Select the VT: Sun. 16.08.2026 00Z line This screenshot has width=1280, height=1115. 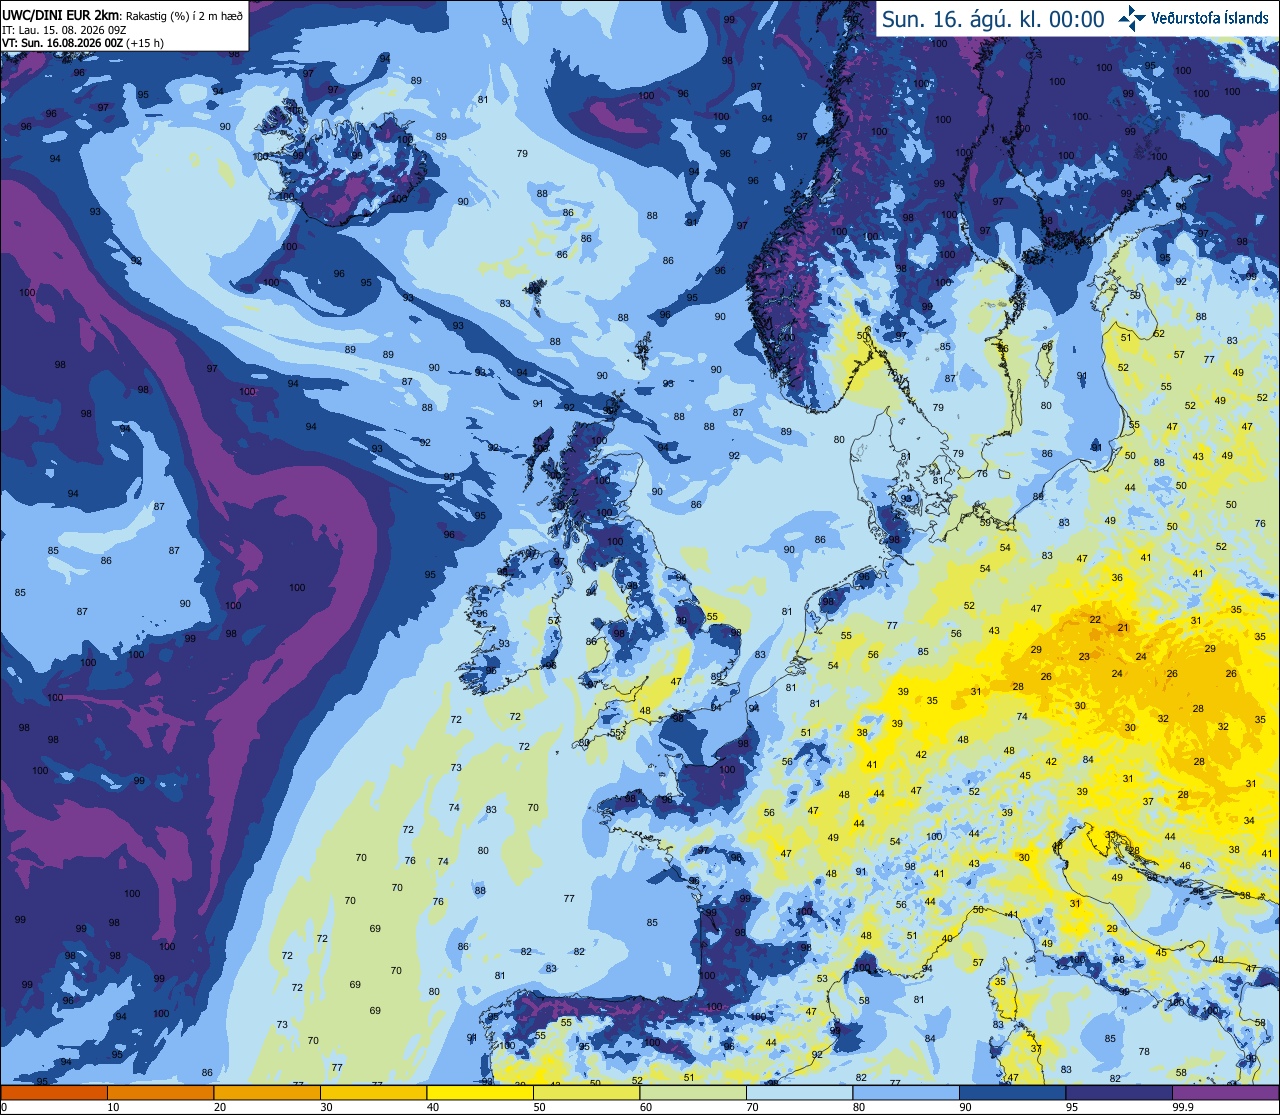[83, 43]
